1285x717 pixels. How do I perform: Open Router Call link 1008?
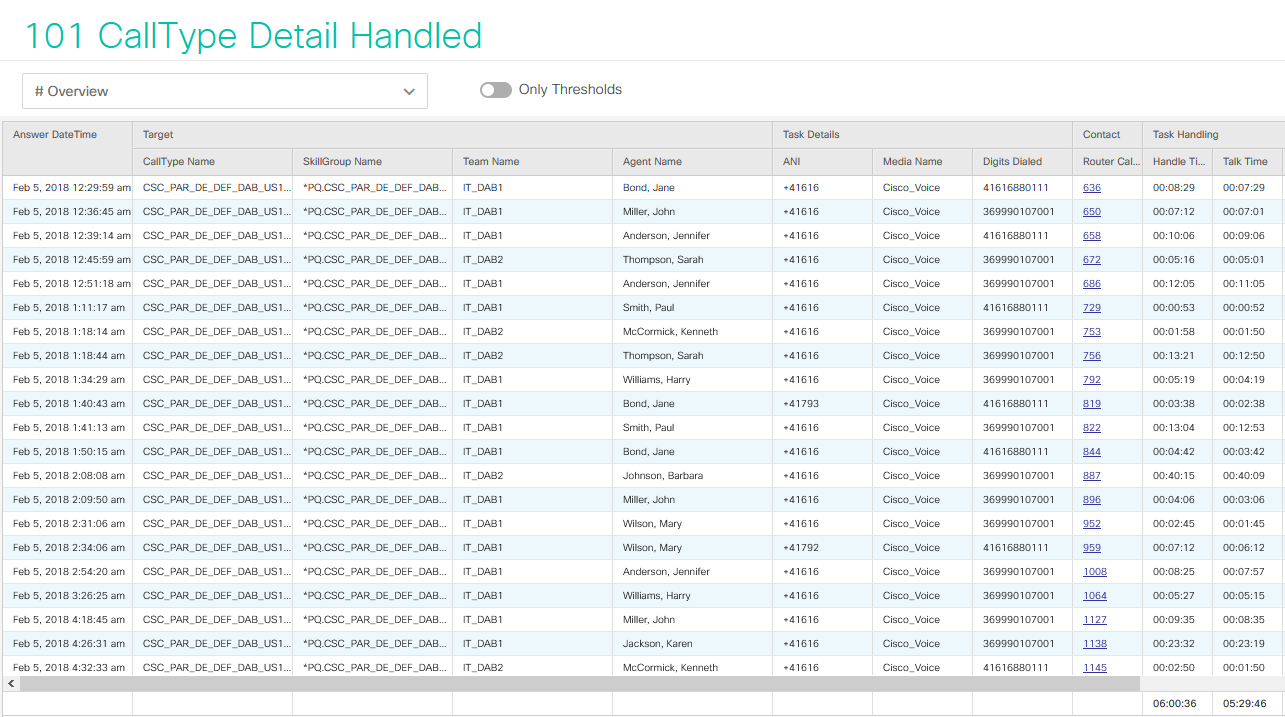pyautogui.click(x=1095, y=572)
